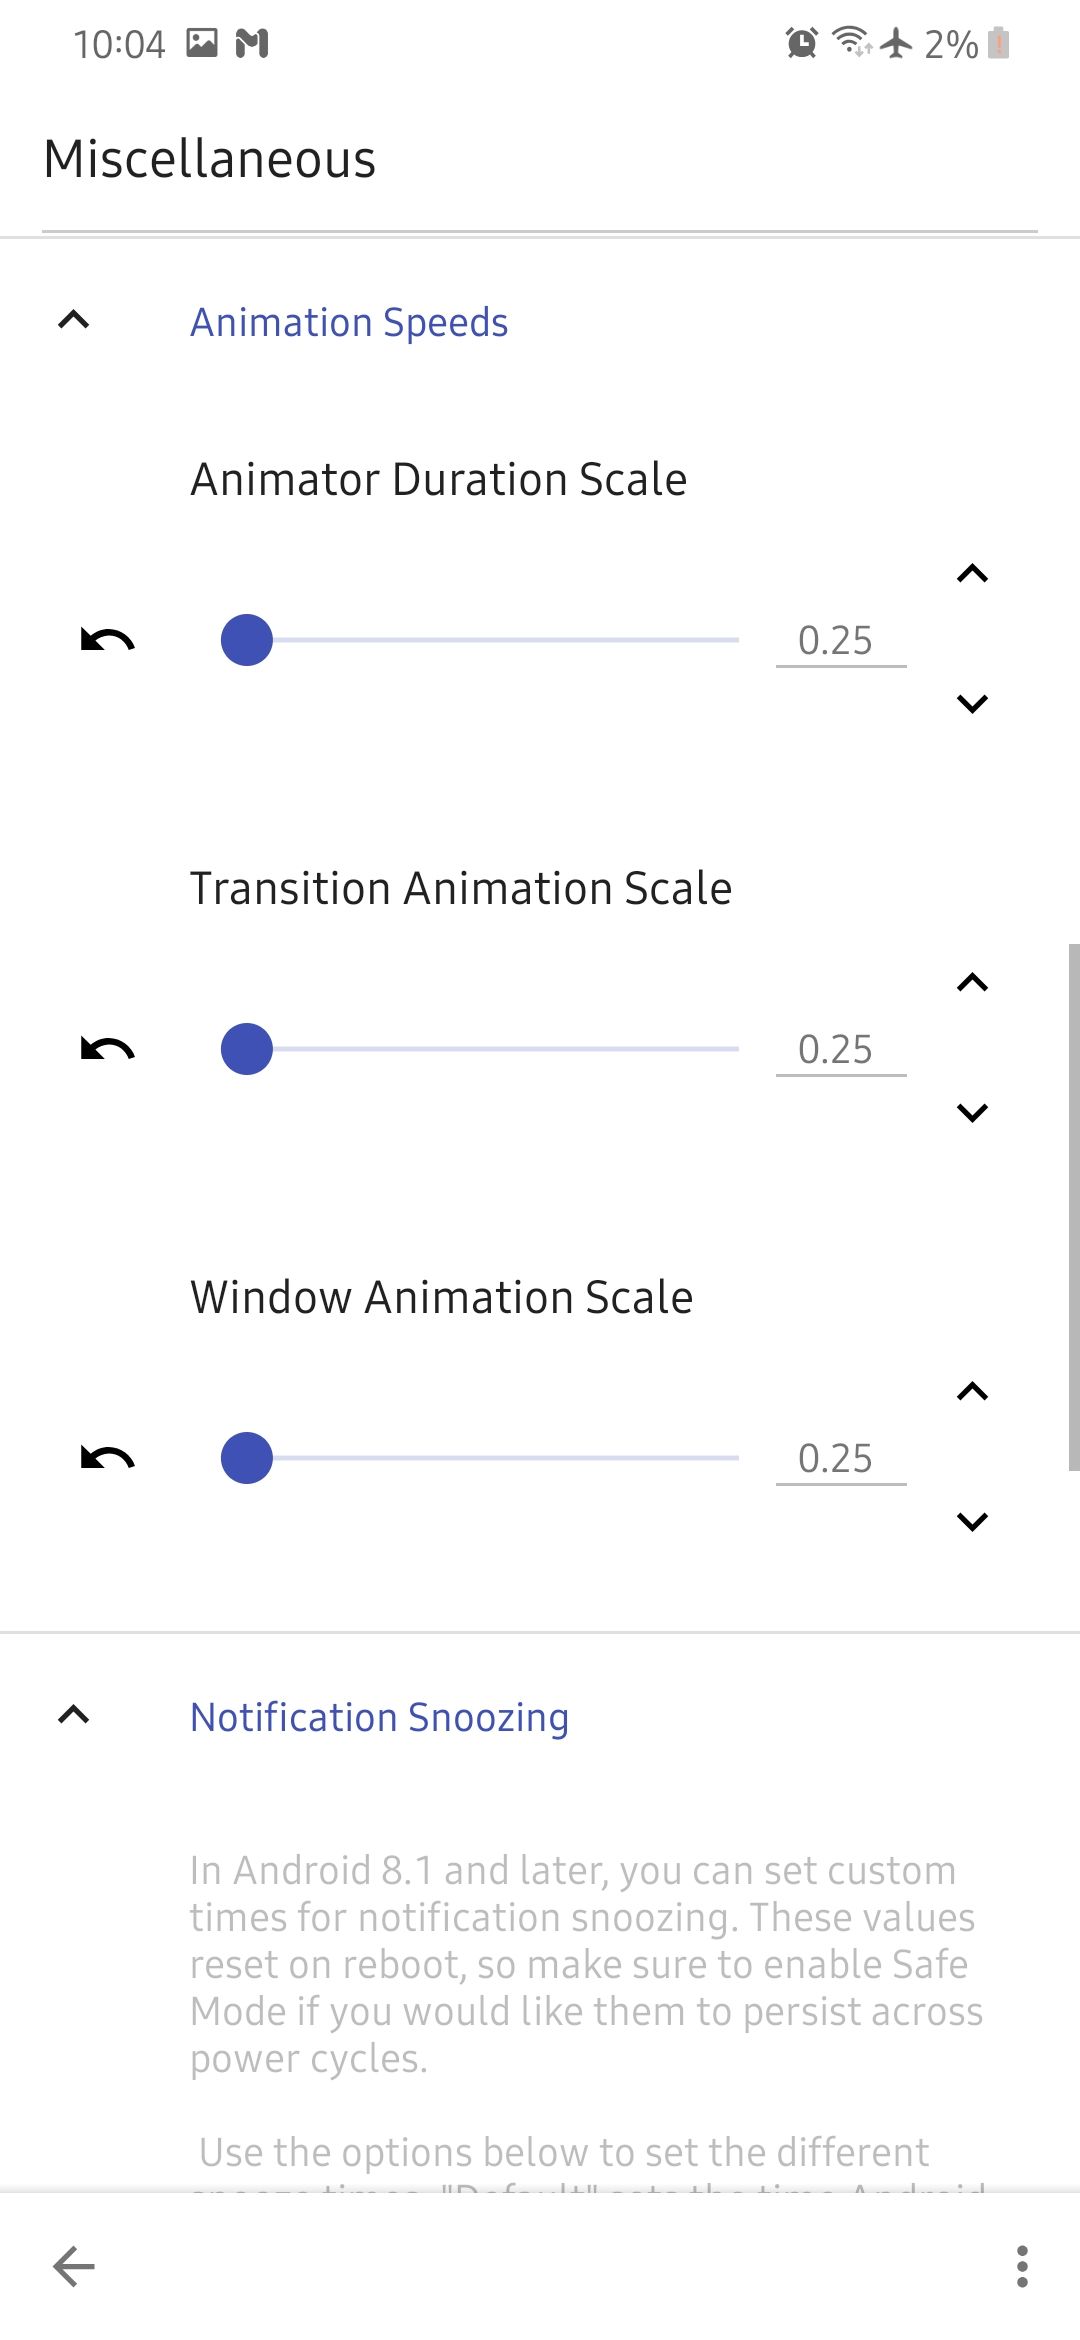The width and height of the screenshot is (1080, 2340).
Task: Increase Window Animation Scale value
Action: click(x=972, y=1392)
